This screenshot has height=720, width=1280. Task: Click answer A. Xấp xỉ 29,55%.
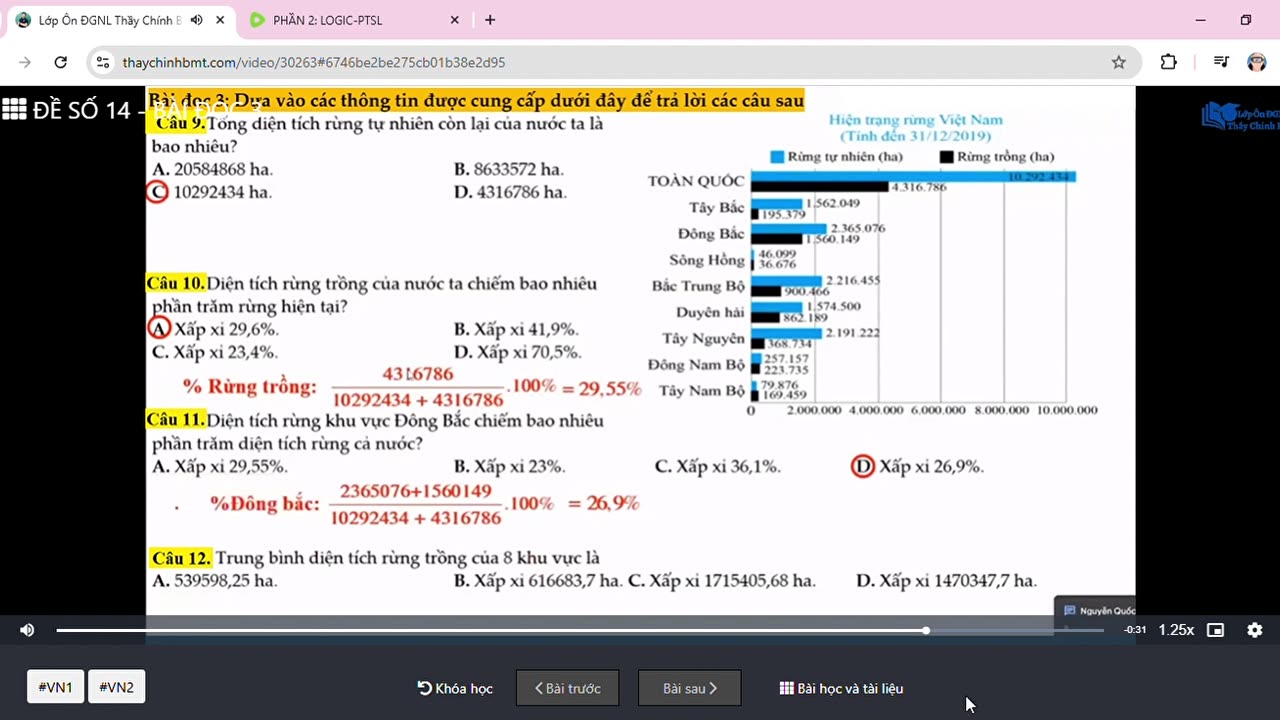coord(220,467)
